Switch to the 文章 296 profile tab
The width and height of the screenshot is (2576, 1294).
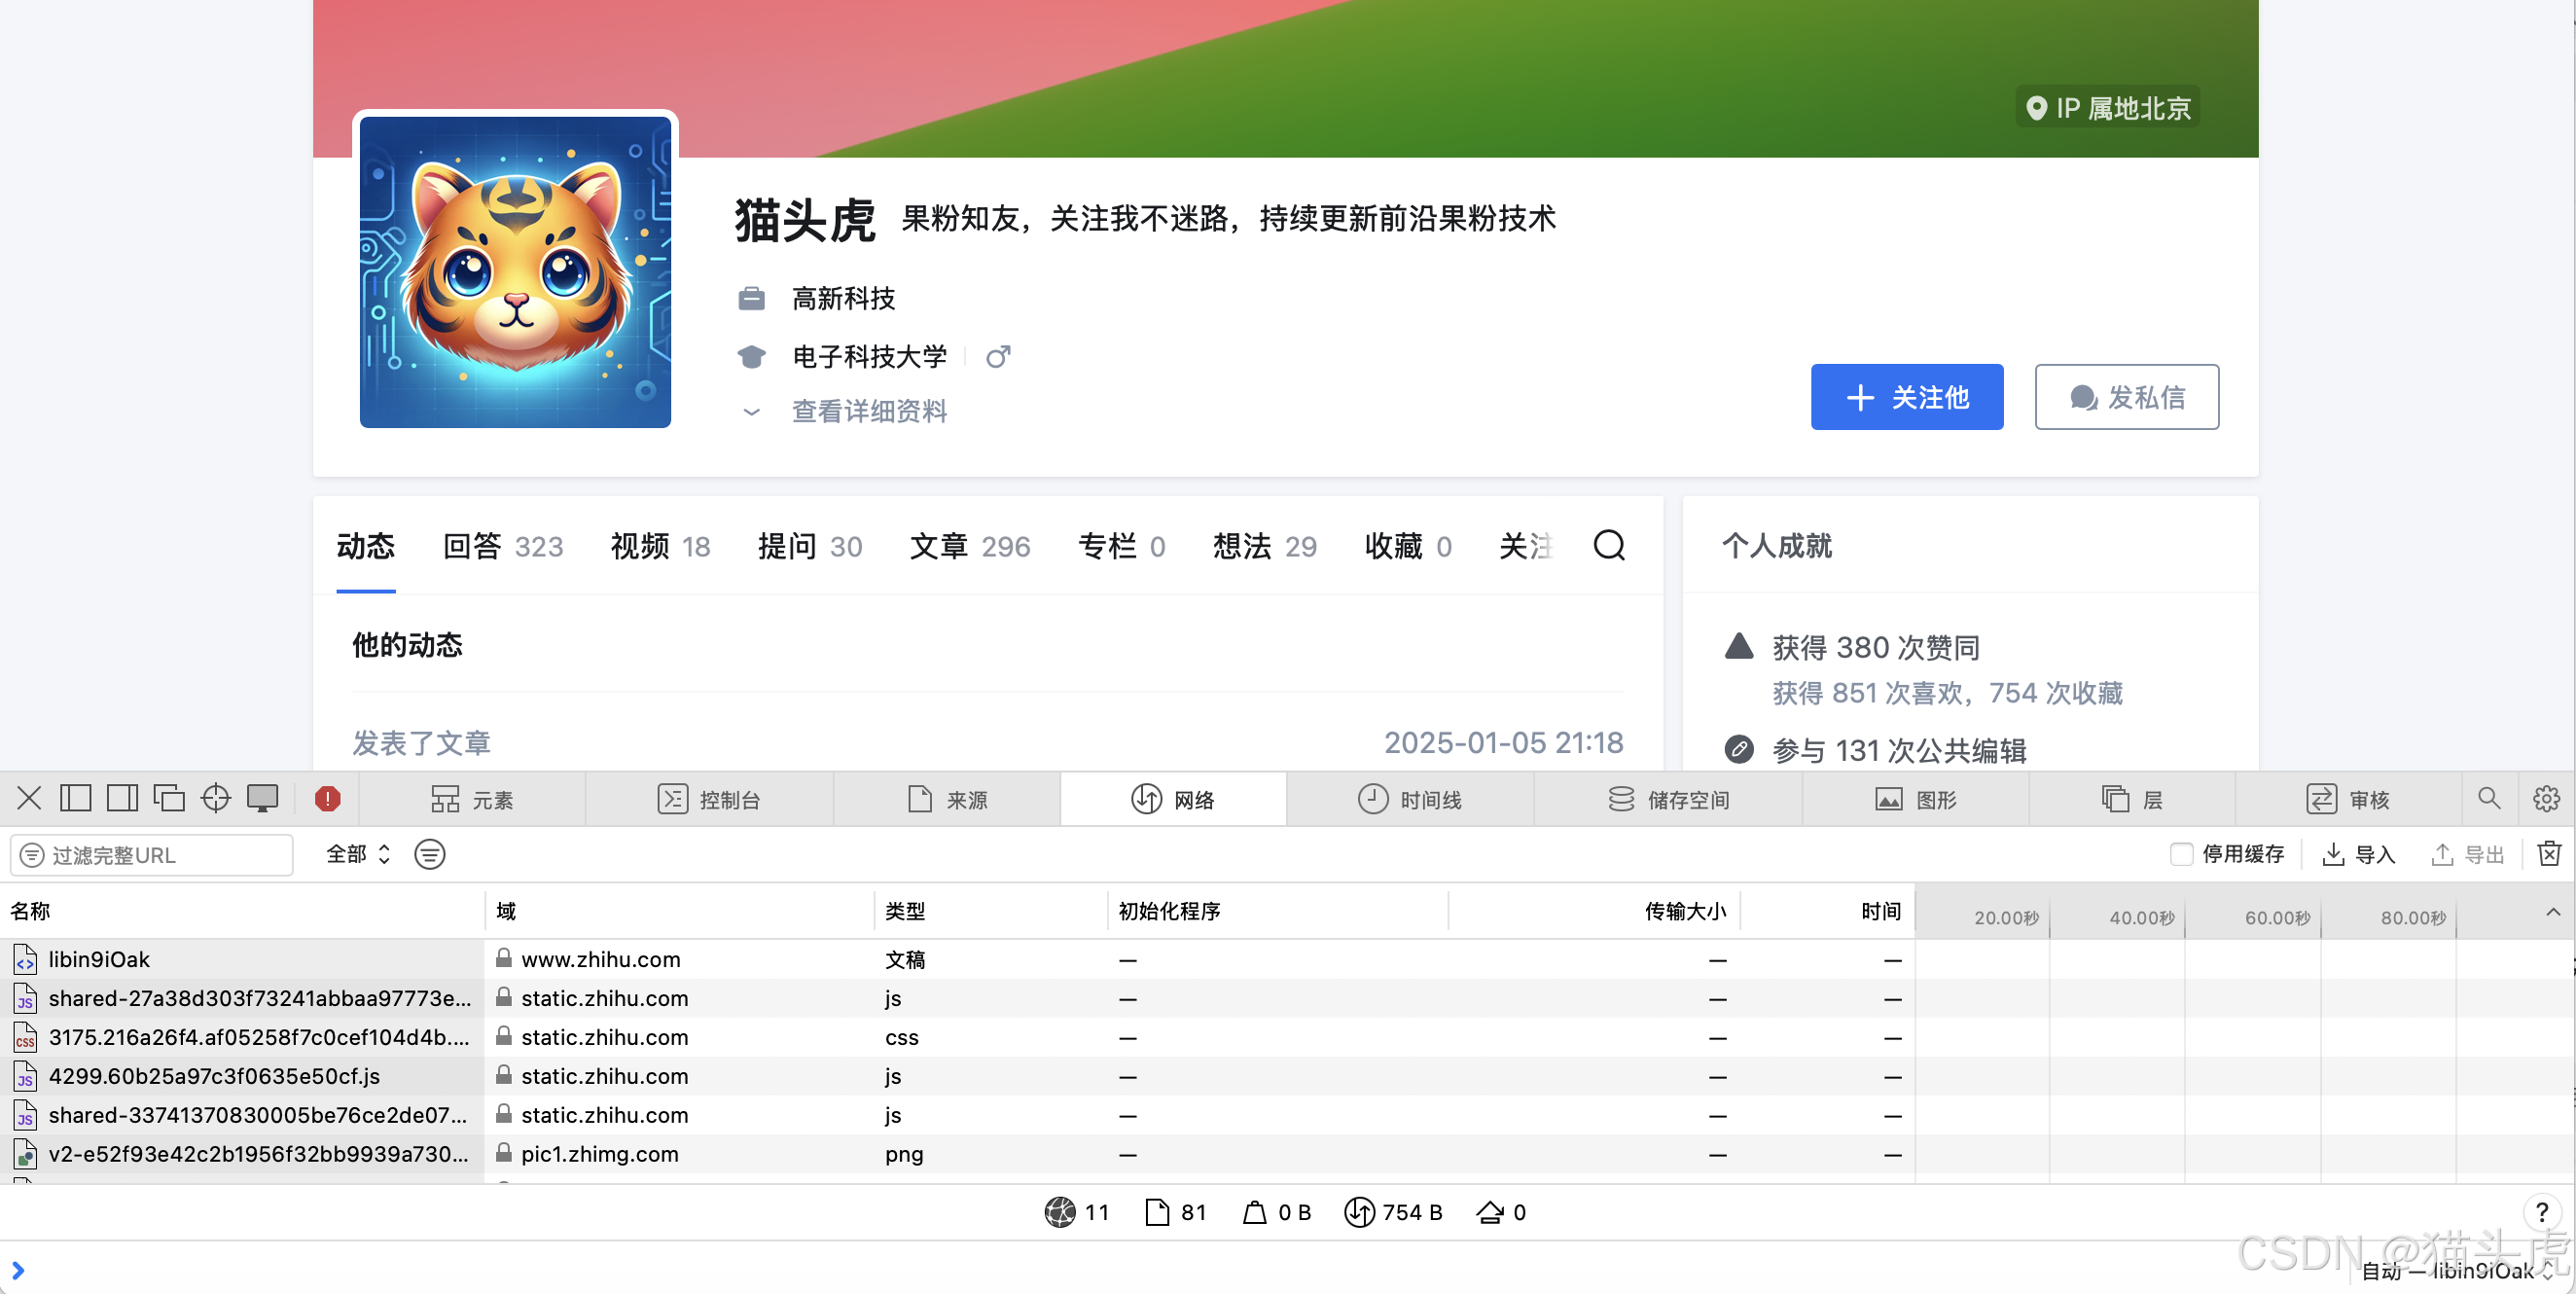click(x=968, y=546)
